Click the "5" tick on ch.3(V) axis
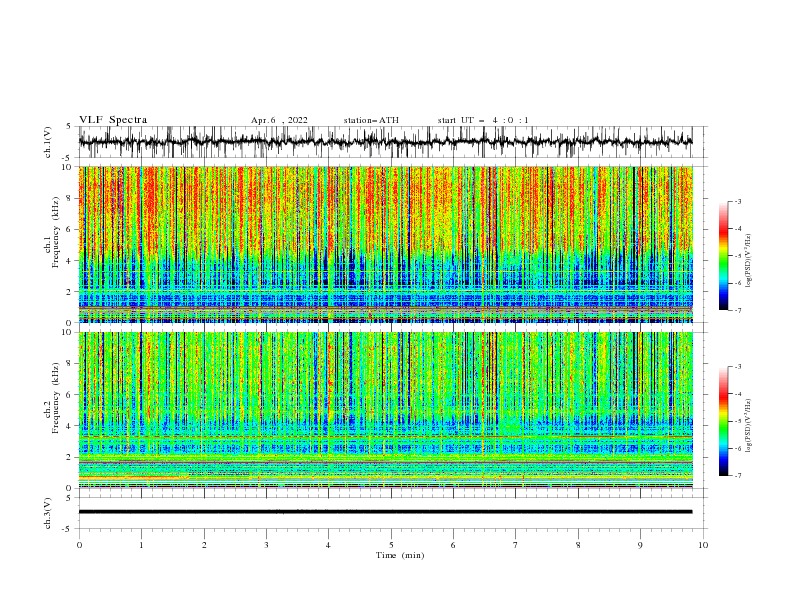 coord(69,498)
